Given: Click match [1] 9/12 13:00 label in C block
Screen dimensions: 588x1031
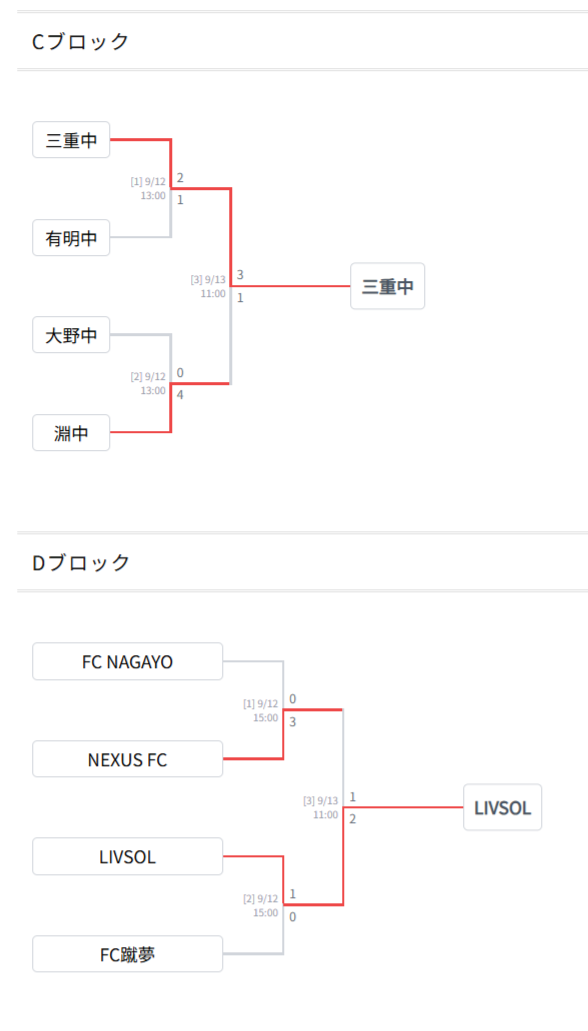Looking at the screenshot, I should [x=148, y=189].
